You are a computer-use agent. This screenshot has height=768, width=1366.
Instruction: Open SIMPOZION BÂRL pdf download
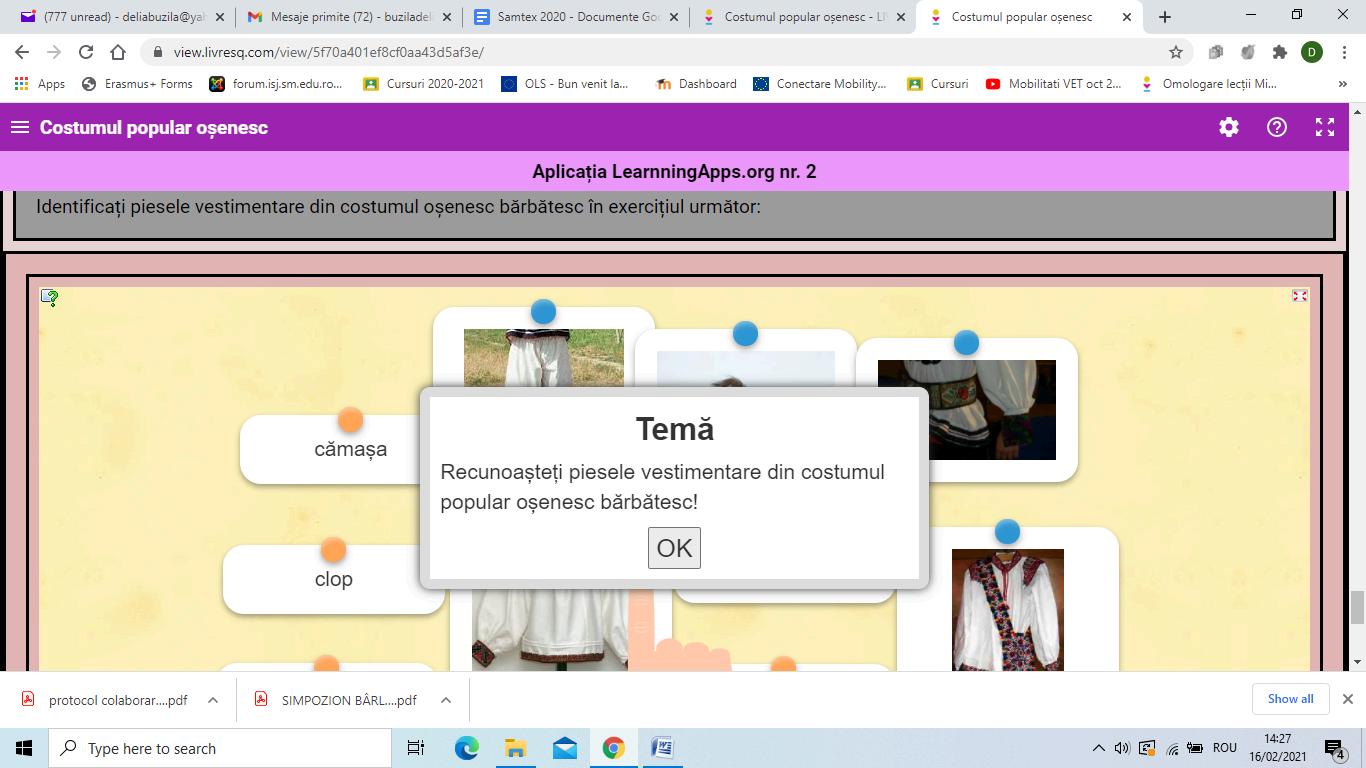[x=335, y=700]
